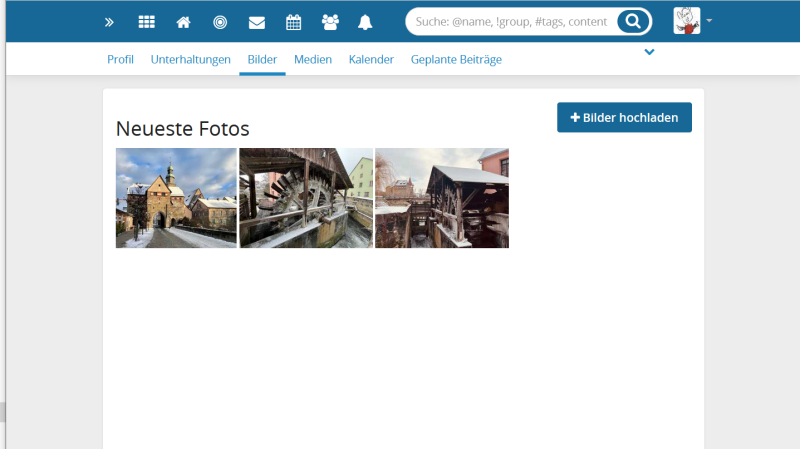Open messages via envelope icon
The image size is (800, 449).
(257, 22)
